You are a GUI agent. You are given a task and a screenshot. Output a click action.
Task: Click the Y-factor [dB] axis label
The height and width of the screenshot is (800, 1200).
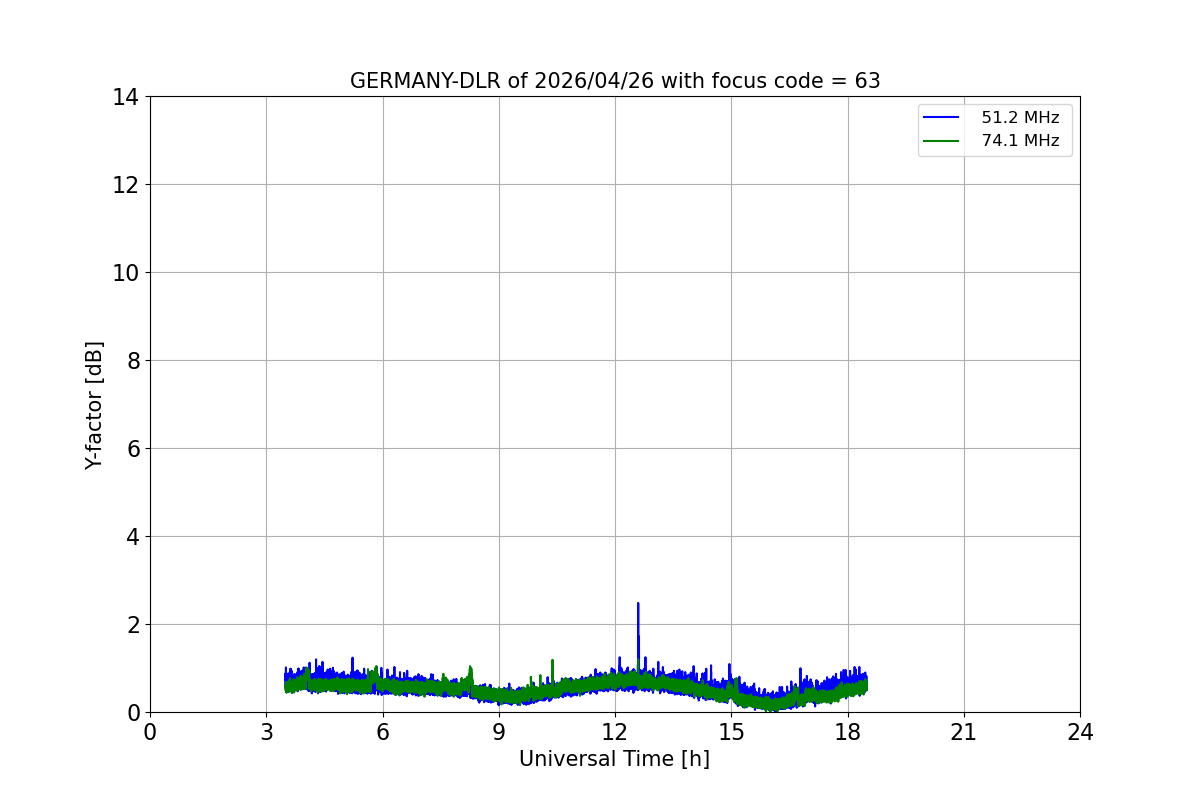[x=94, y=405]
